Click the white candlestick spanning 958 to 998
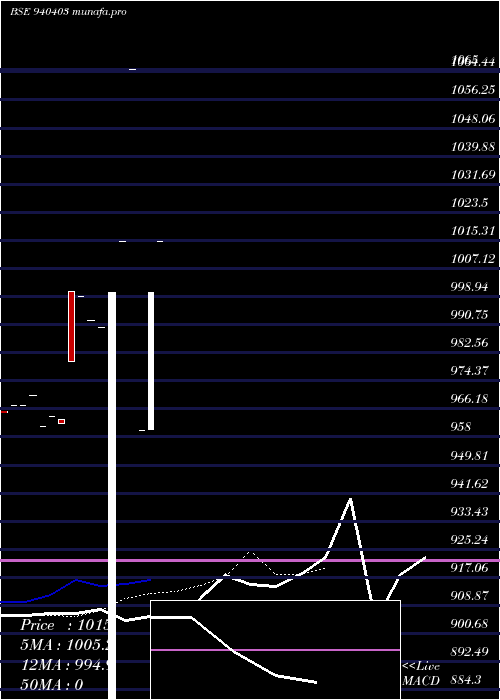 tap(151, 361)
